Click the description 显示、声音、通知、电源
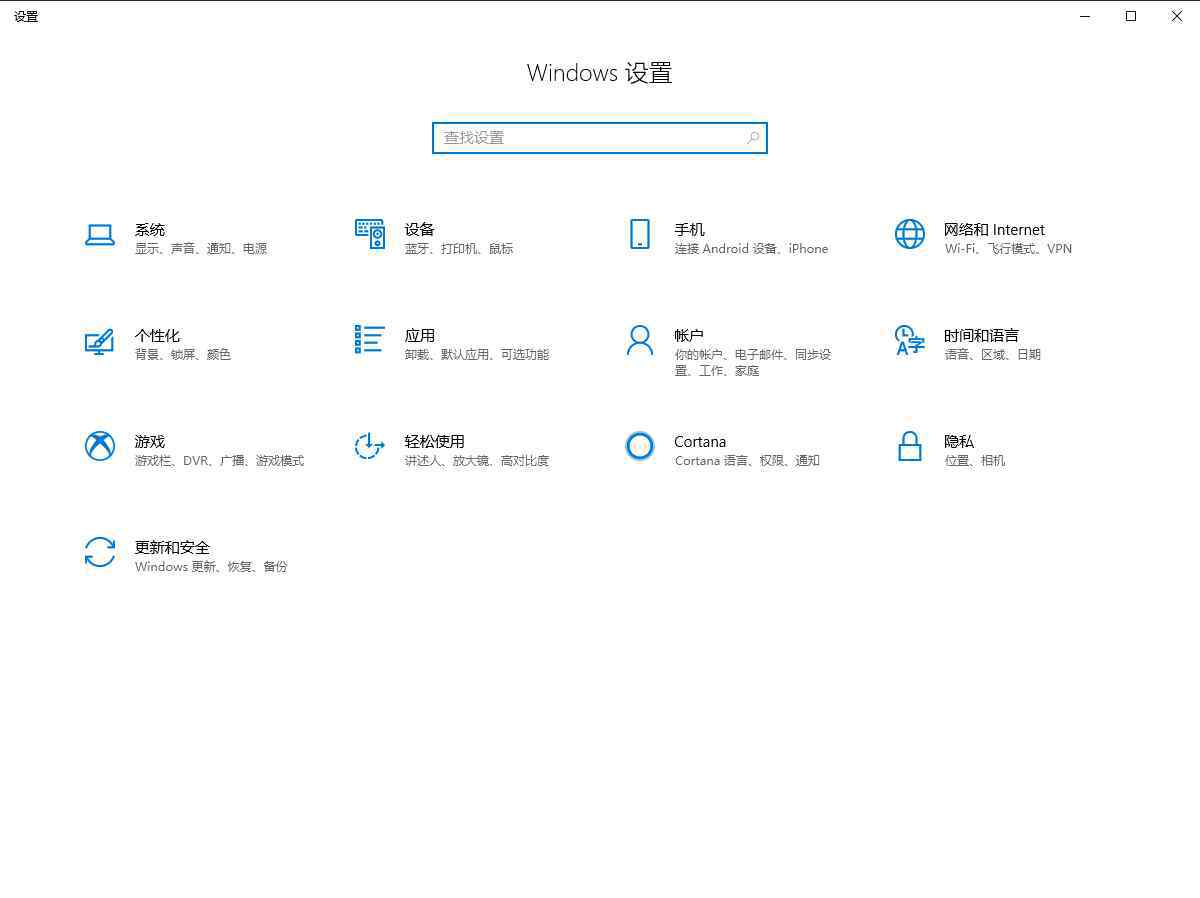This screenshot has height=898, width=1200. click(201, 249)
